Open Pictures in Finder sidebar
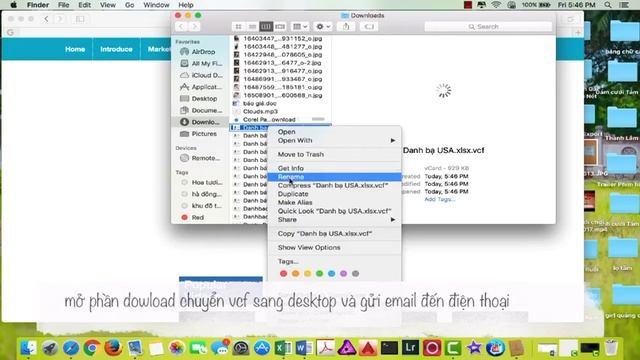Image resolution: width=640 pixels, height=360 pixels. [x=199, y=134]
